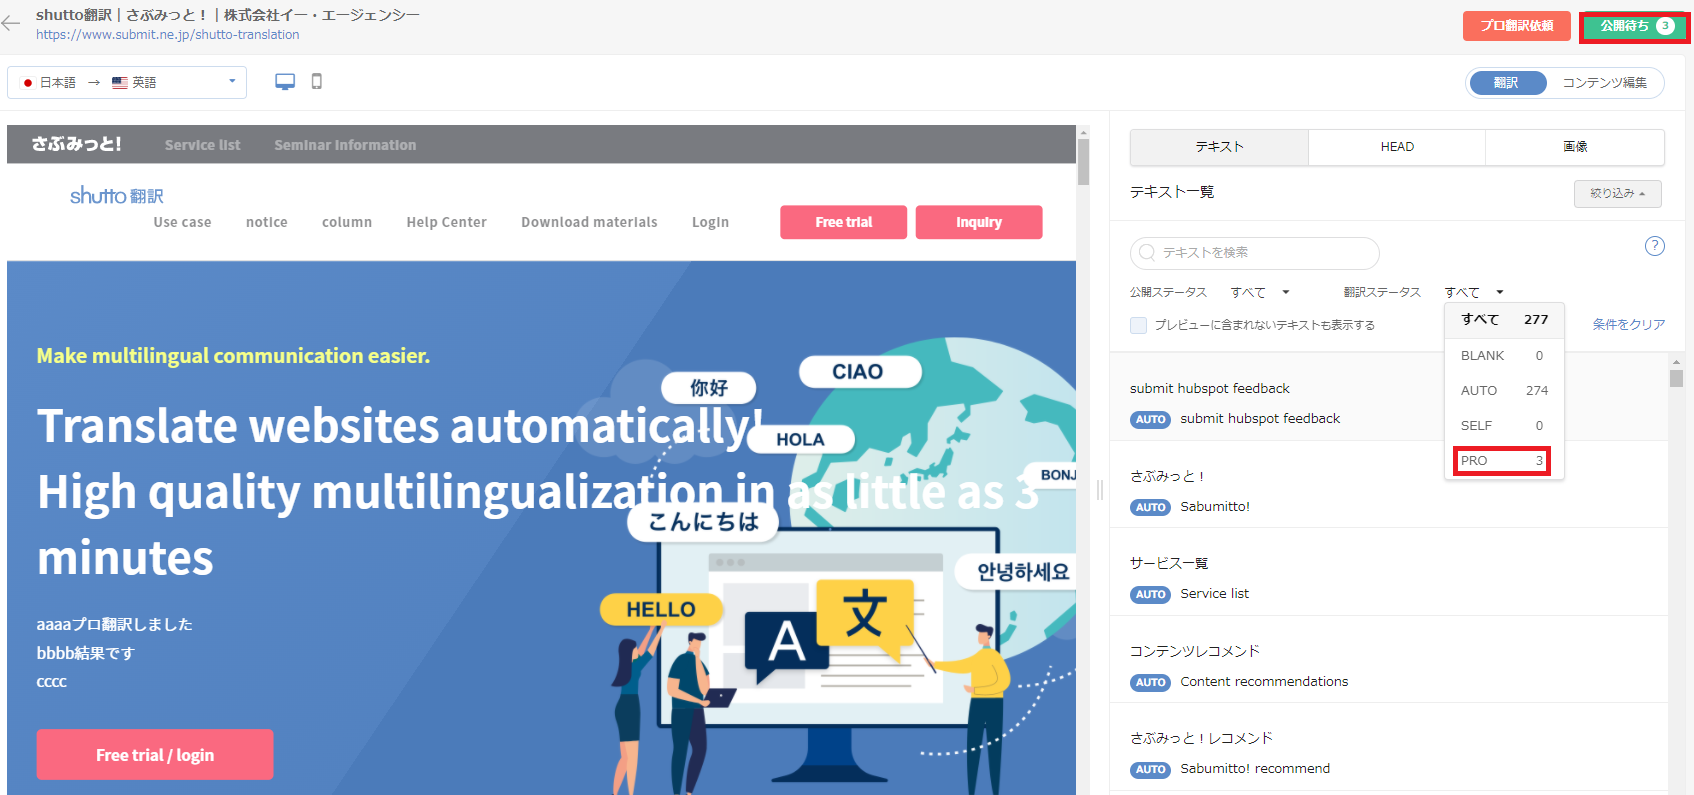Switch to the 画像 tab
Screen dimensions: 1694x795
coord(1575,147)
